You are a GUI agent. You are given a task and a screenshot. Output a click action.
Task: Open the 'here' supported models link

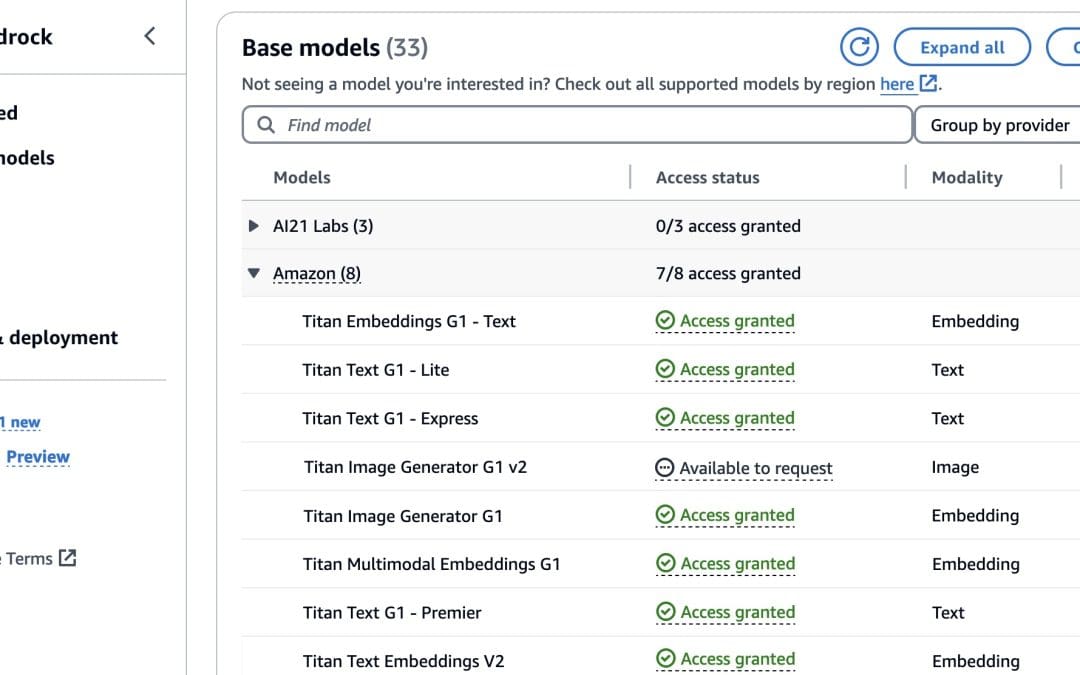(x=896, y=85)
